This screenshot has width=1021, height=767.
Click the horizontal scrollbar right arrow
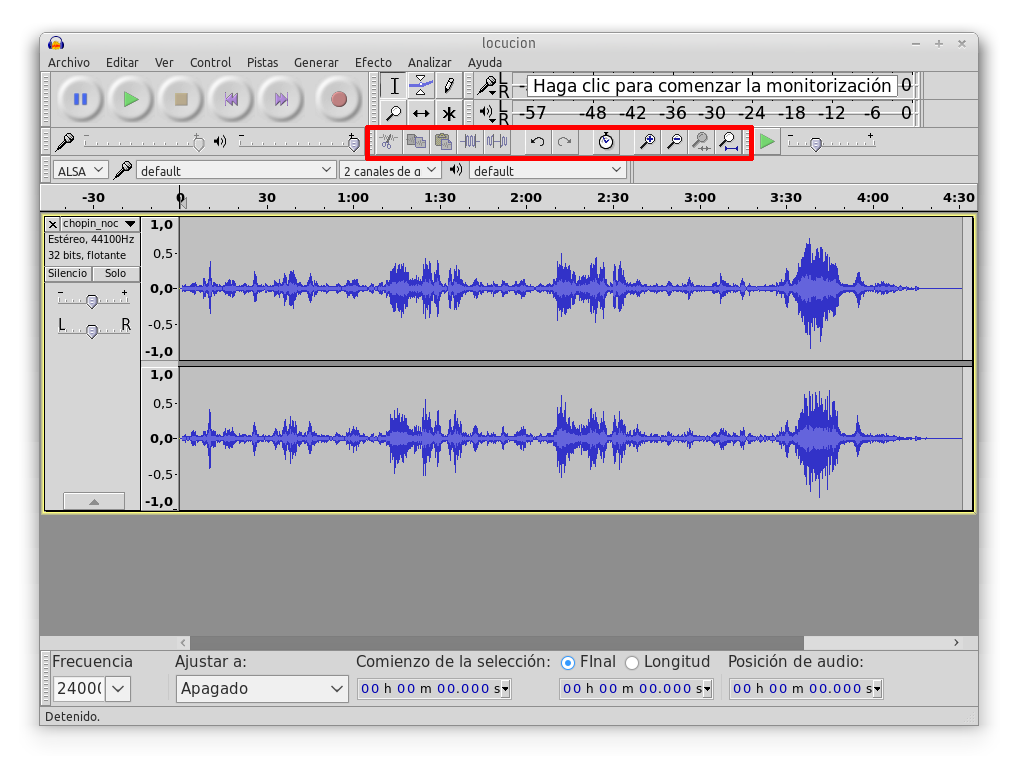pos(956,642)
